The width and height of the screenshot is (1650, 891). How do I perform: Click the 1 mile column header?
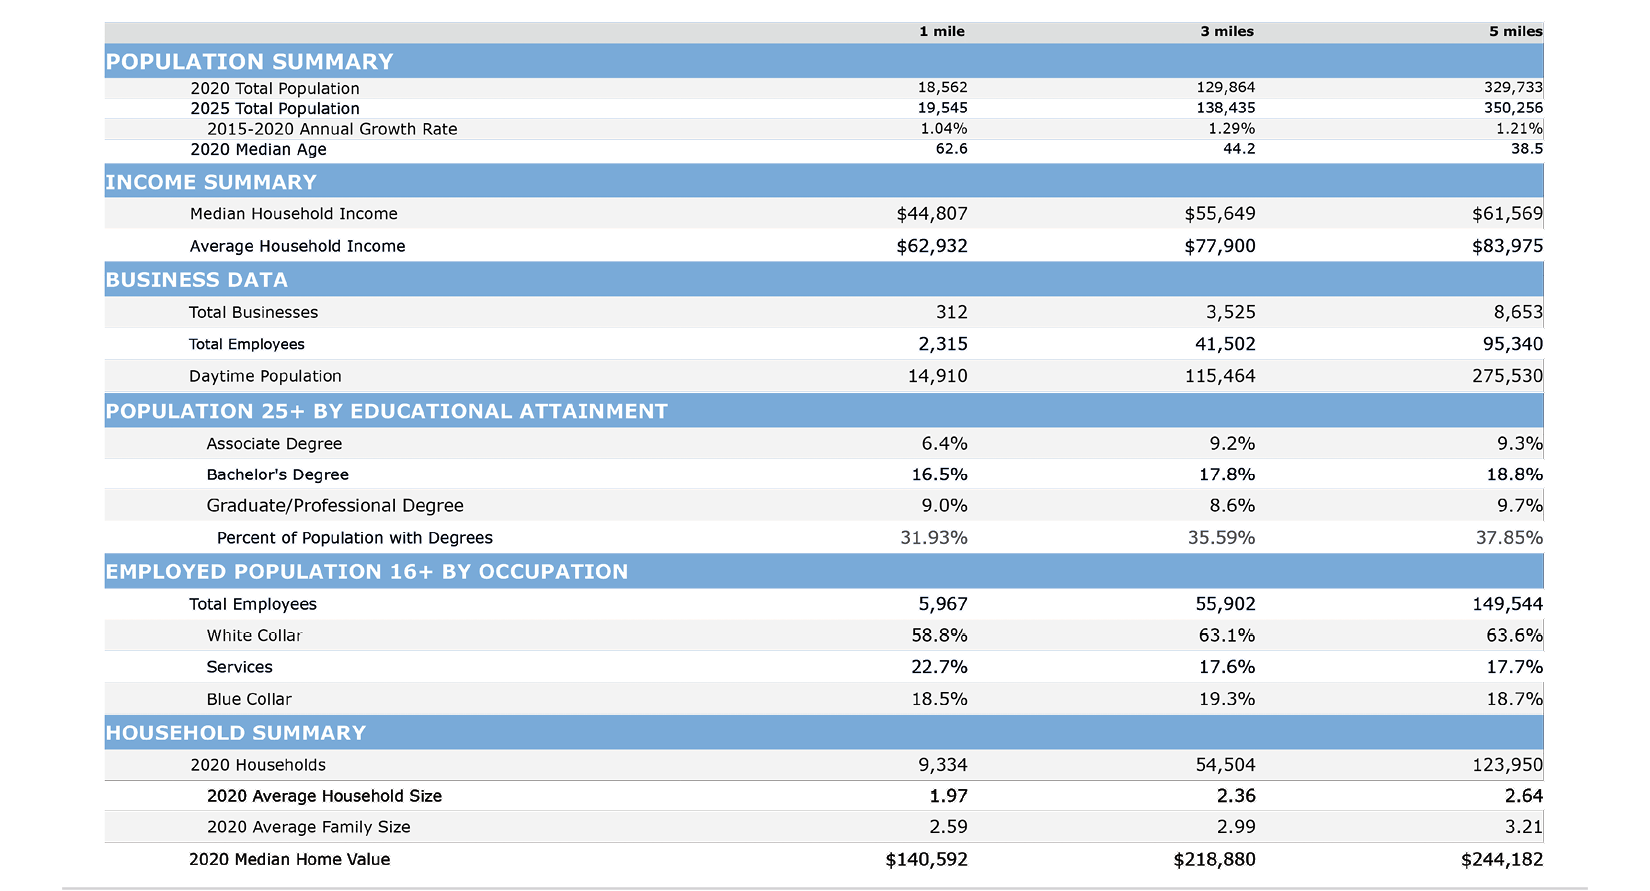(941, 32)
